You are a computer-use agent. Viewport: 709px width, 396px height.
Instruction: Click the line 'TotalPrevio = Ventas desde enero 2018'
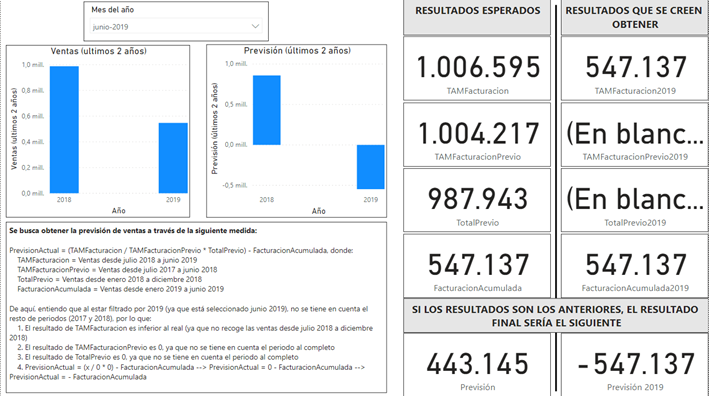click(x=109, y=279)
